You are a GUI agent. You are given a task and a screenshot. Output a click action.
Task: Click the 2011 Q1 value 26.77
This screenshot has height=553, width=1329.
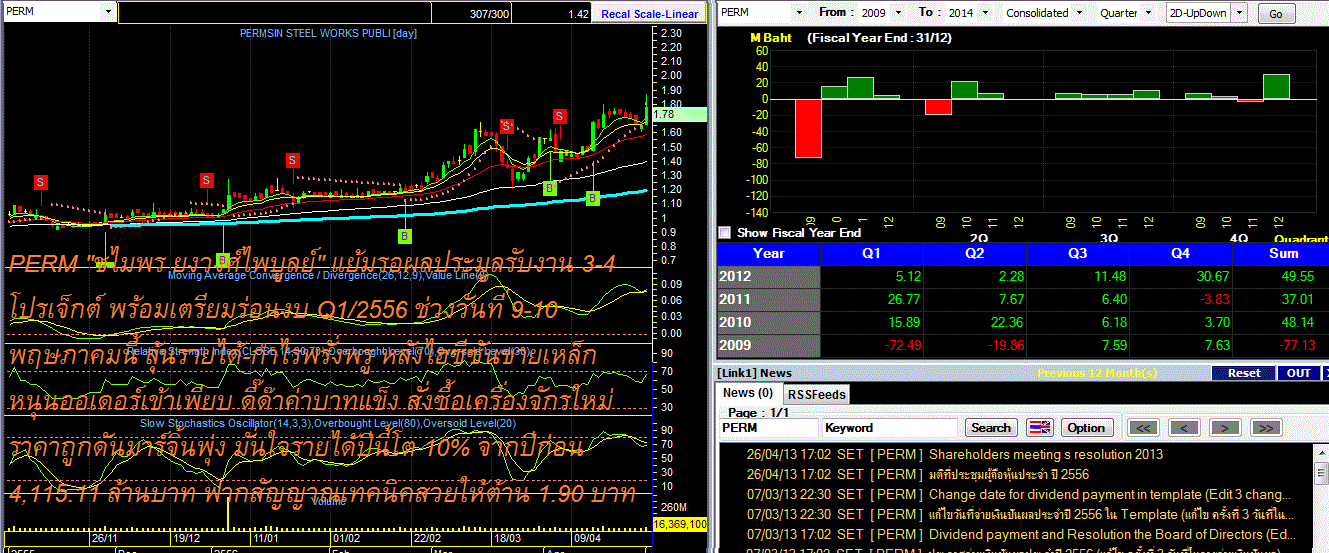tap(902, 300)
